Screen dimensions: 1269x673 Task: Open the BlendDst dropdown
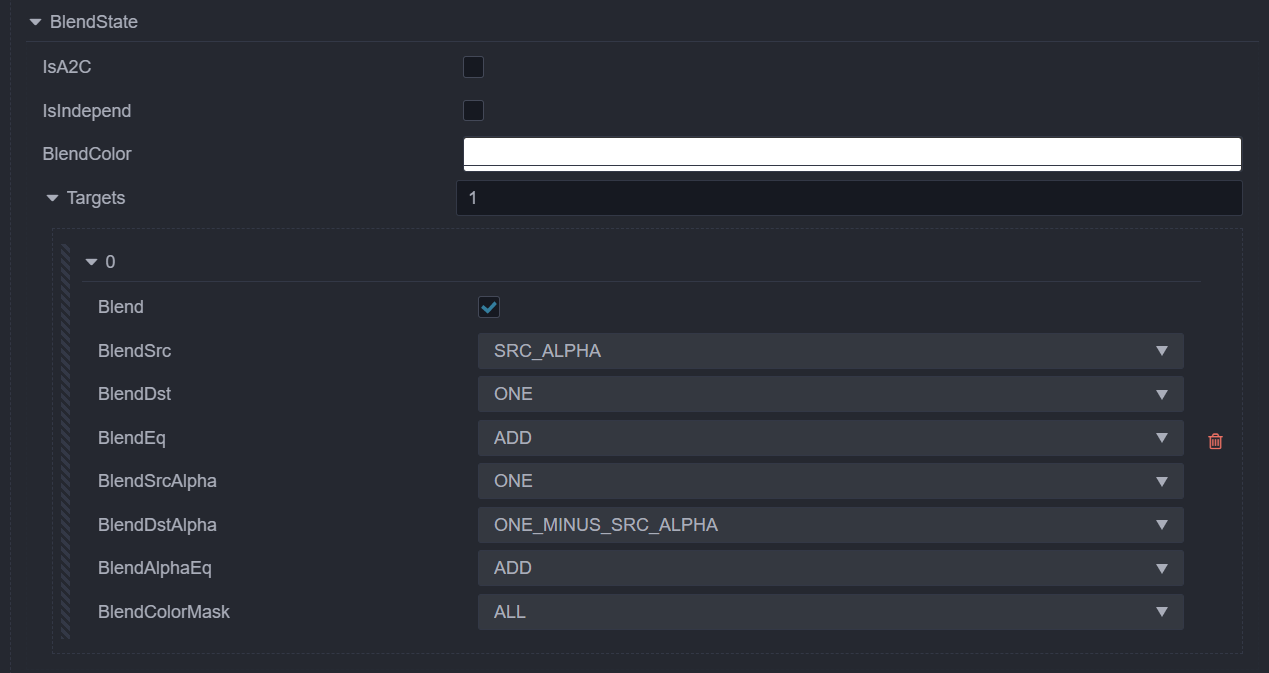click(x=830, y=394)
